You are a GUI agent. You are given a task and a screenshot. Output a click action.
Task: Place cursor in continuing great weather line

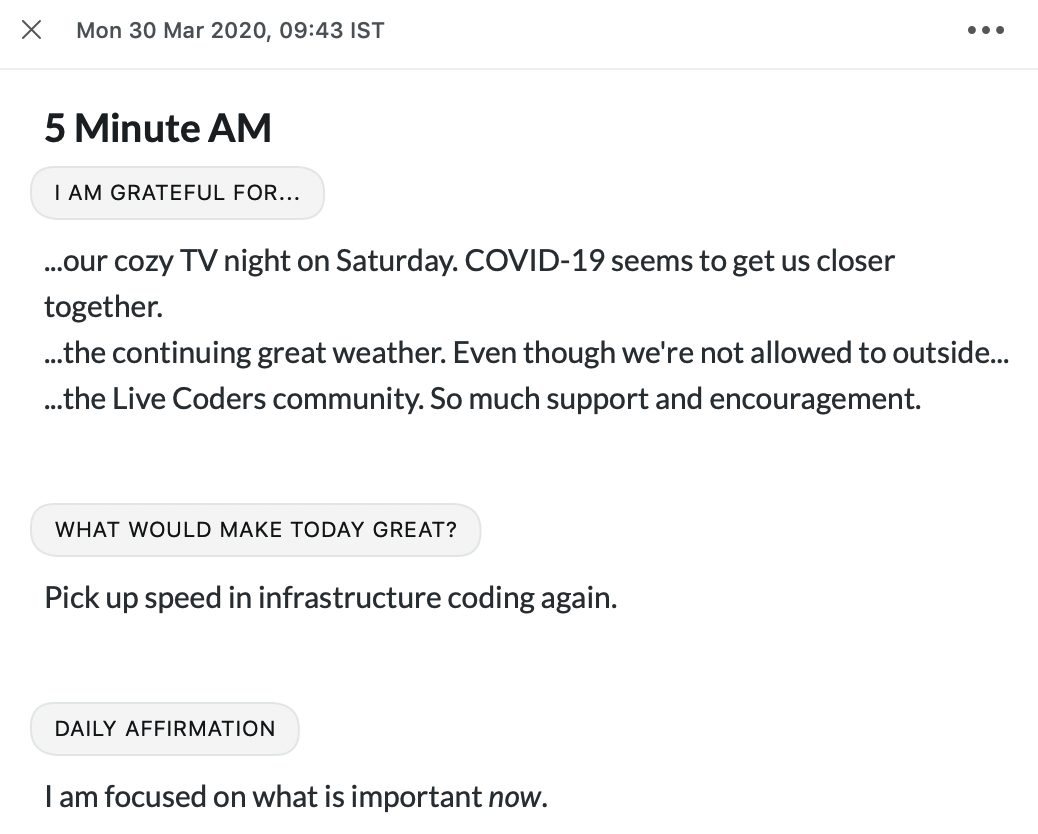tap(526, 353)
